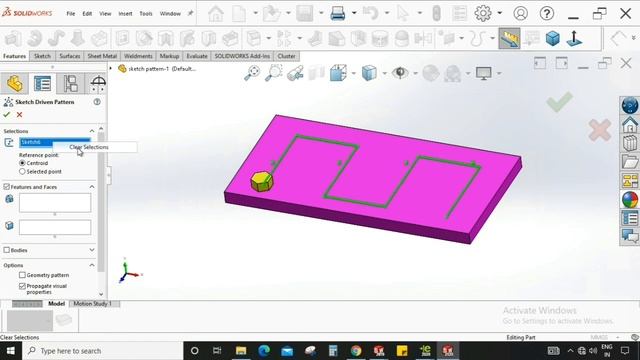Collapse the Options section chevron
640x360 pixels.
[x=92, y=265]
